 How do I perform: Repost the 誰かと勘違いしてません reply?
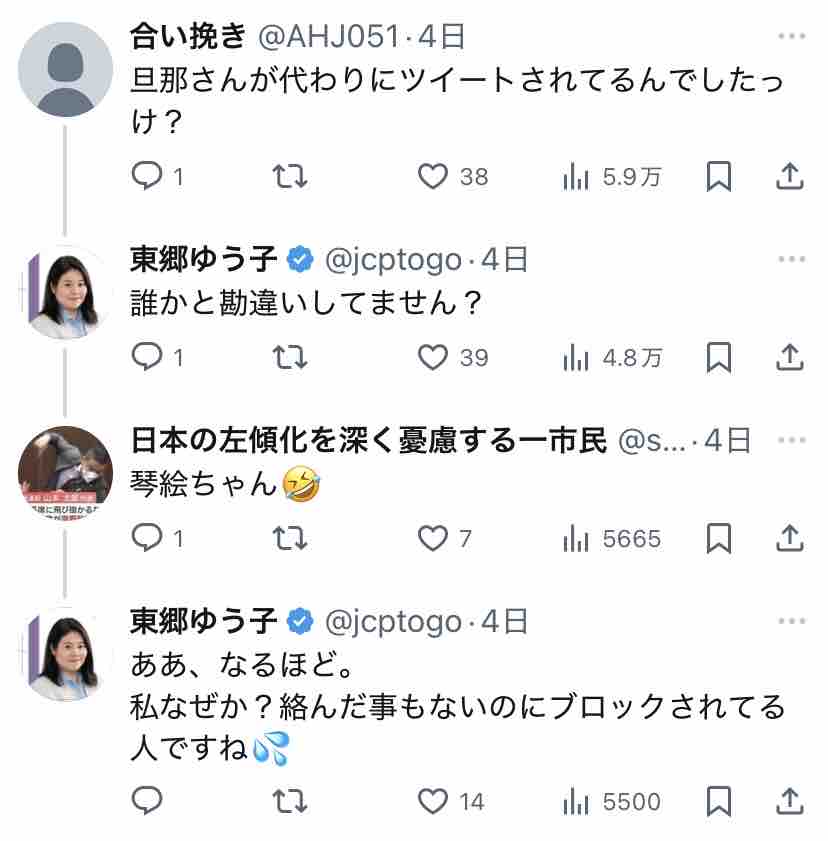290,357
